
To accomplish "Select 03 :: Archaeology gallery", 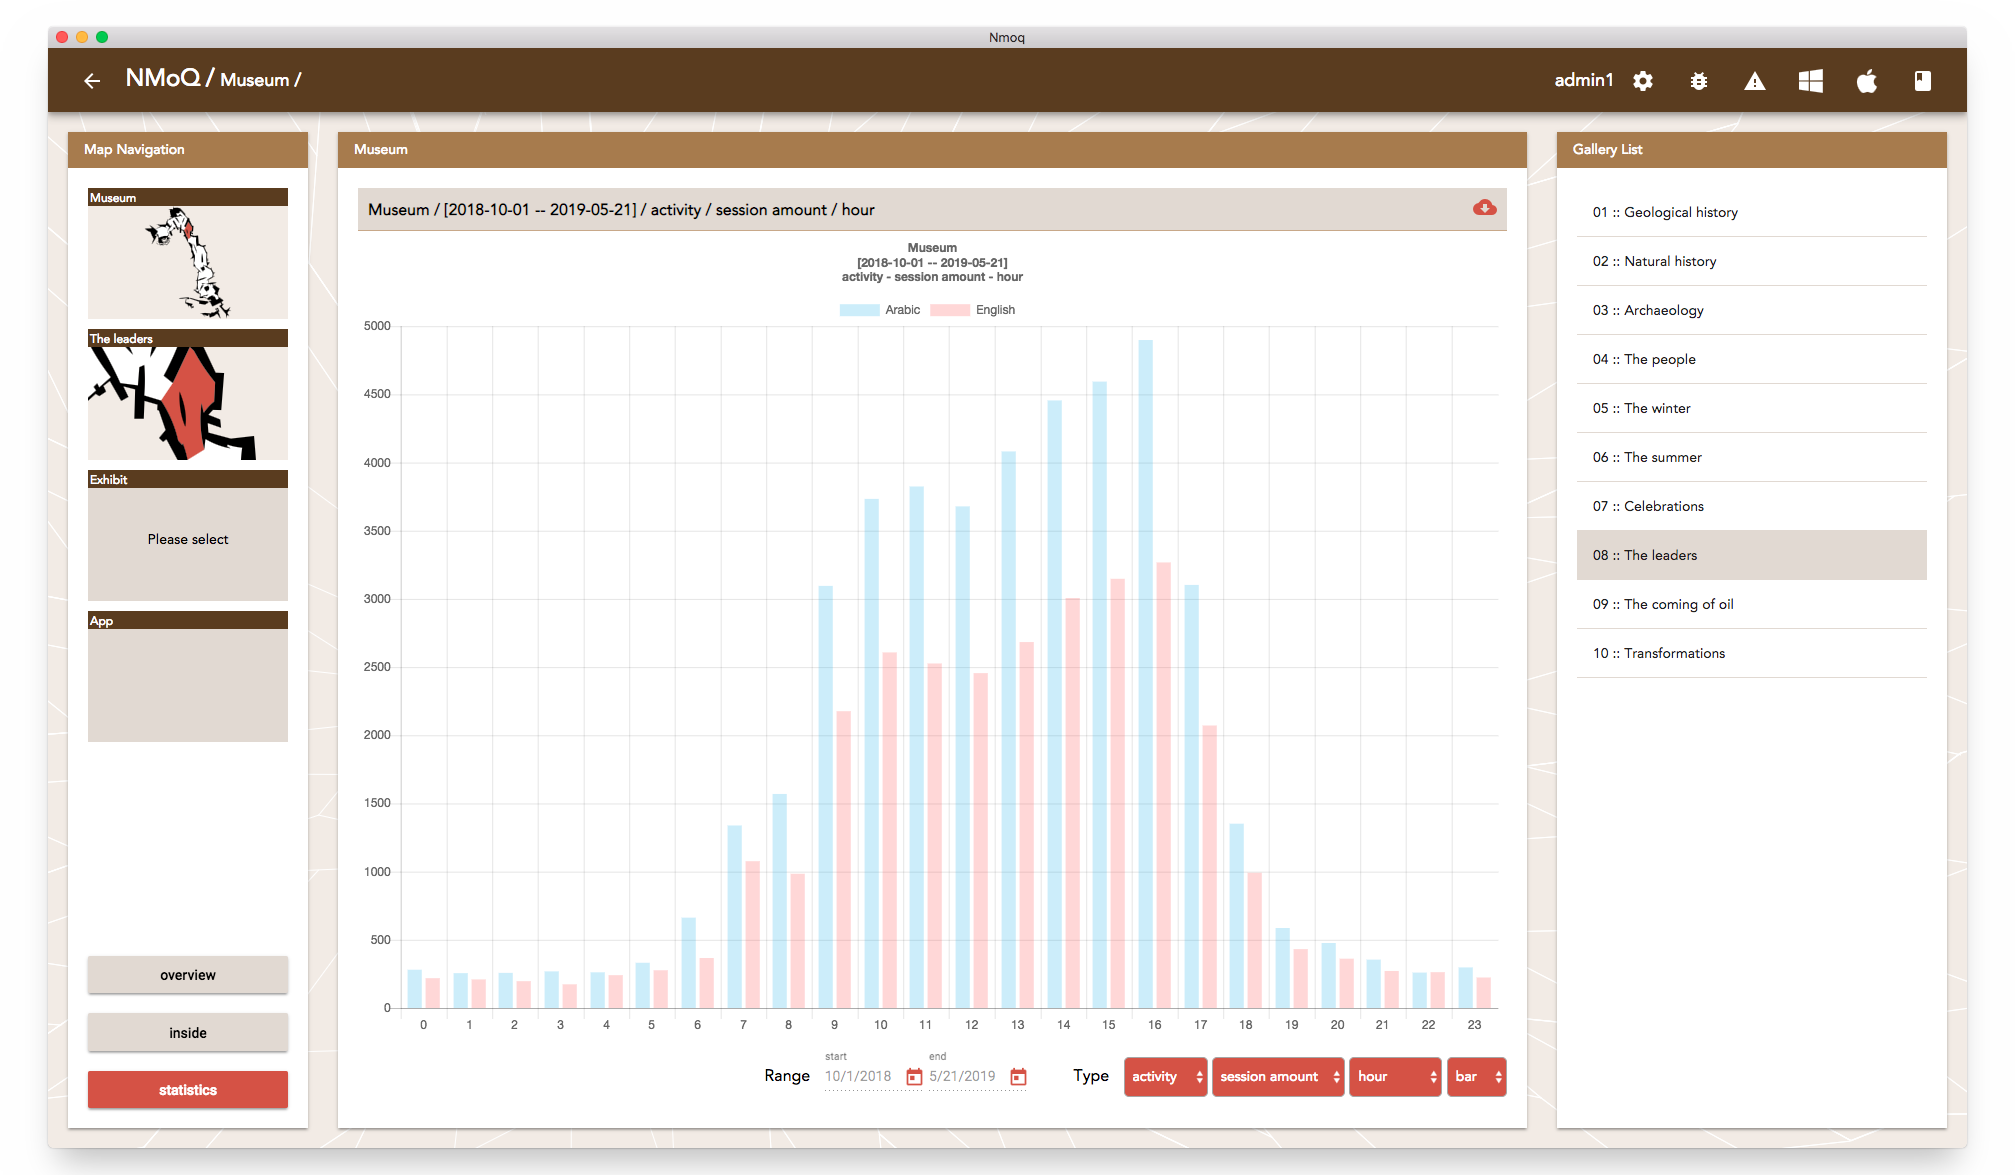I will click(1752, 310).
